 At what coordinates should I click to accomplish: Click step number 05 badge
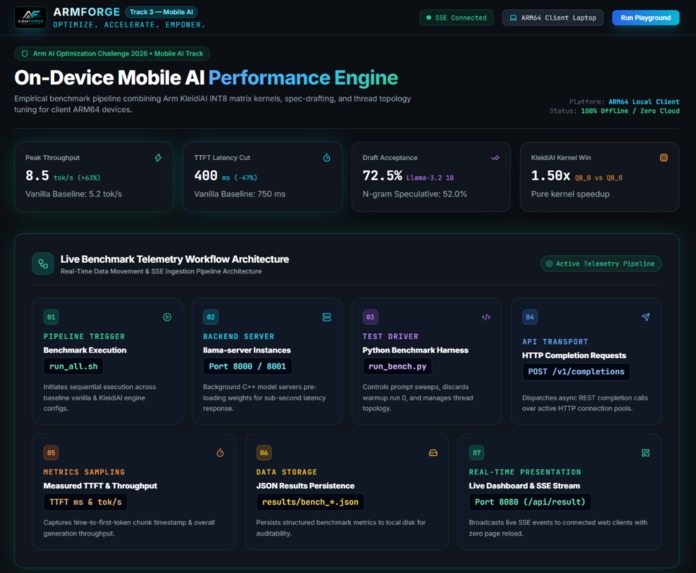51,453
